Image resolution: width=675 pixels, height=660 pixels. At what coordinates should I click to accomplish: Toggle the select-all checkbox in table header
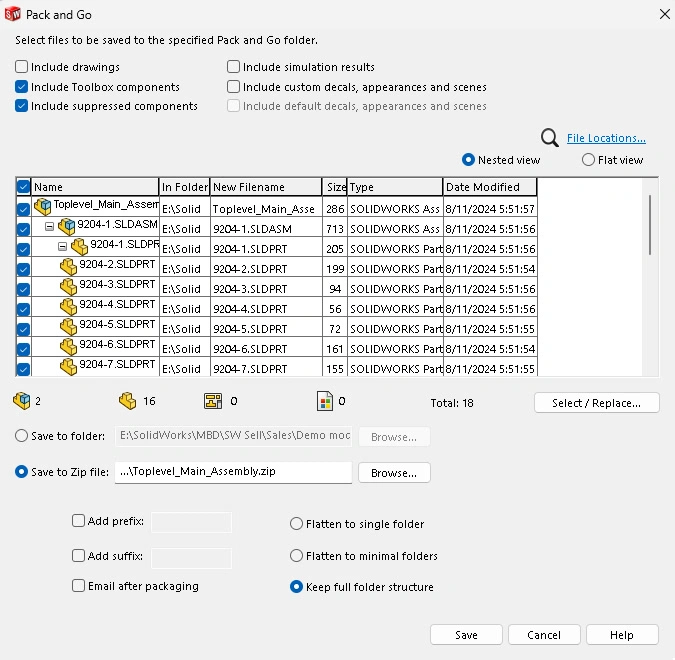click(23, 187)
